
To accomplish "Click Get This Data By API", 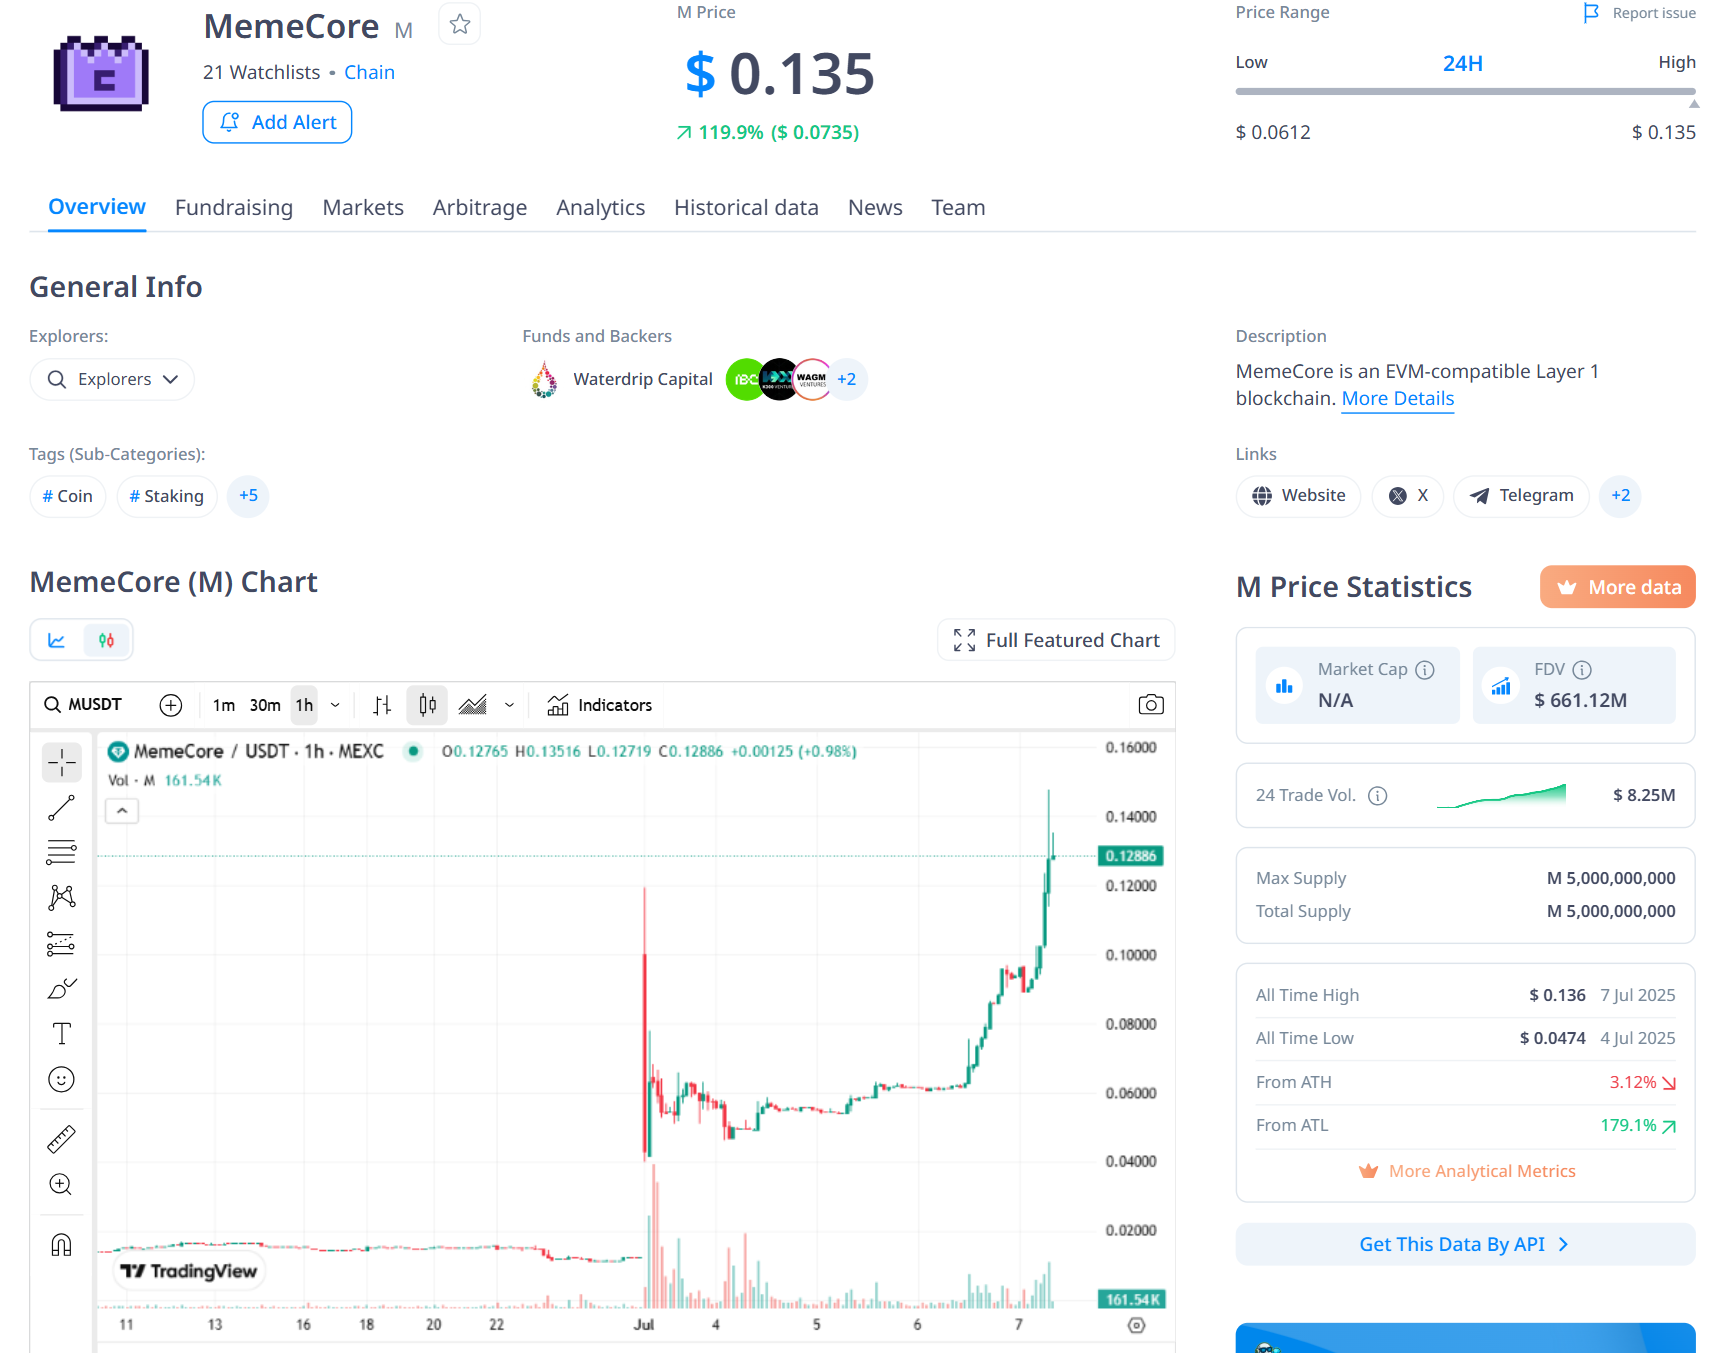I will (x=1465, y=1244).
